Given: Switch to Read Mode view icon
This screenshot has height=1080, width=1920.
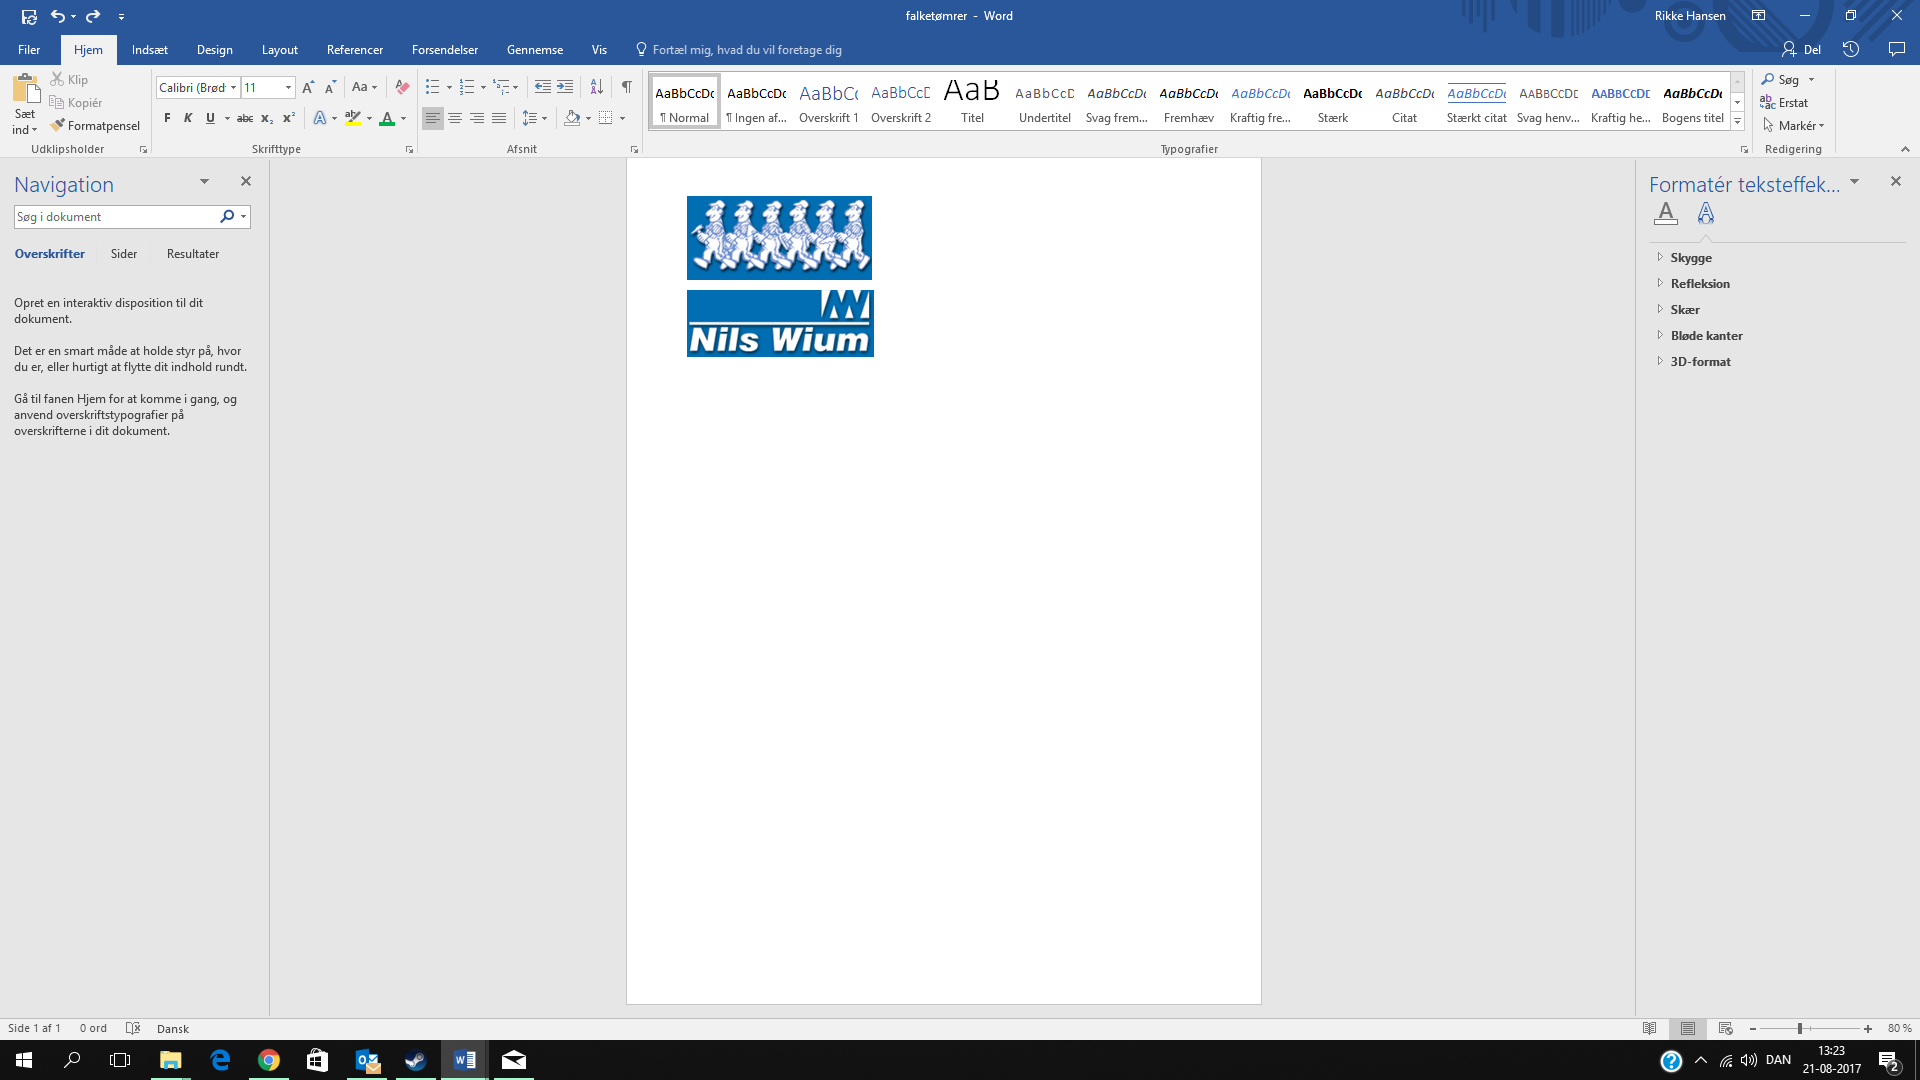Looking at the screenshot, I should (x=1650, y=1028).
